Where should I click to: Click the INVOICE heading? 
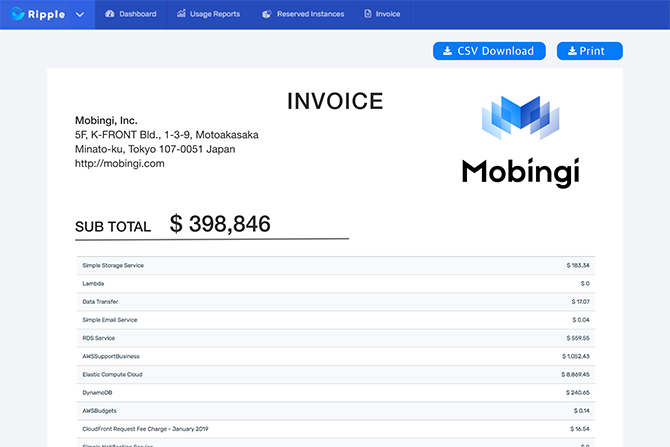(335, 101)
